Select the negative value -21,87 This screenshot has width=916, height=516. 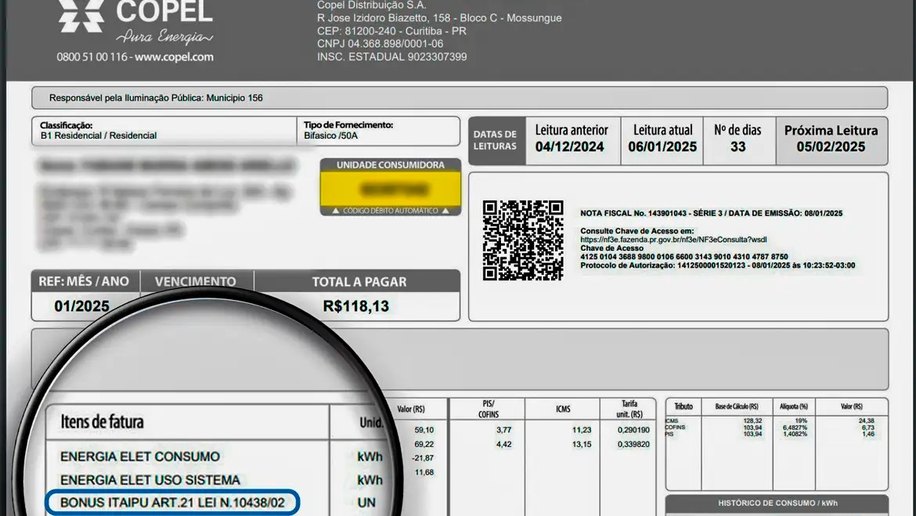coord(423,458)
